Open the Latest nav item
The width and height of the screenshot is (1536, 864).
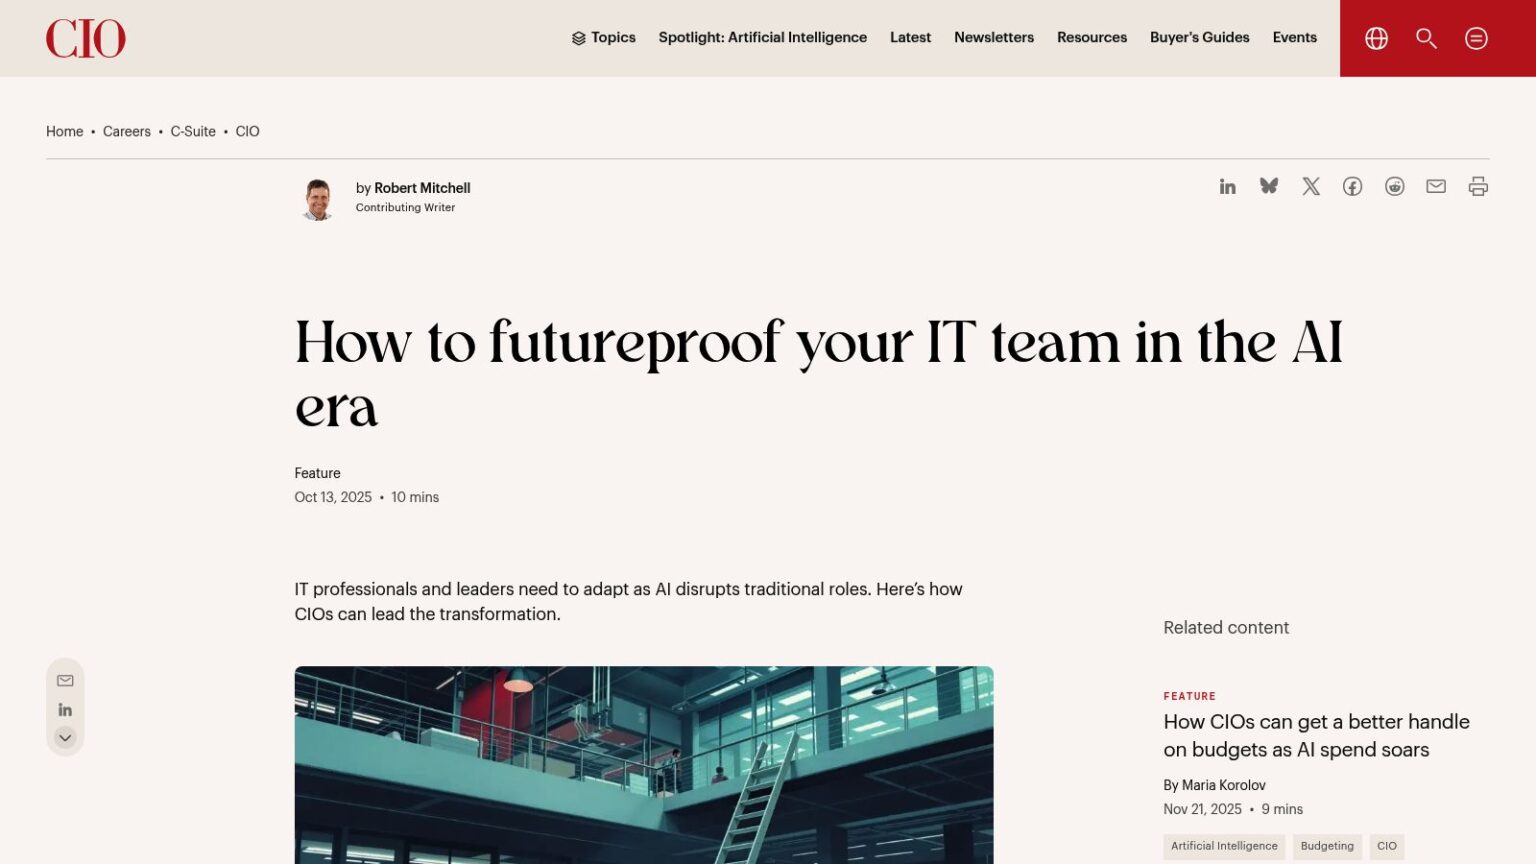[910, 38]
